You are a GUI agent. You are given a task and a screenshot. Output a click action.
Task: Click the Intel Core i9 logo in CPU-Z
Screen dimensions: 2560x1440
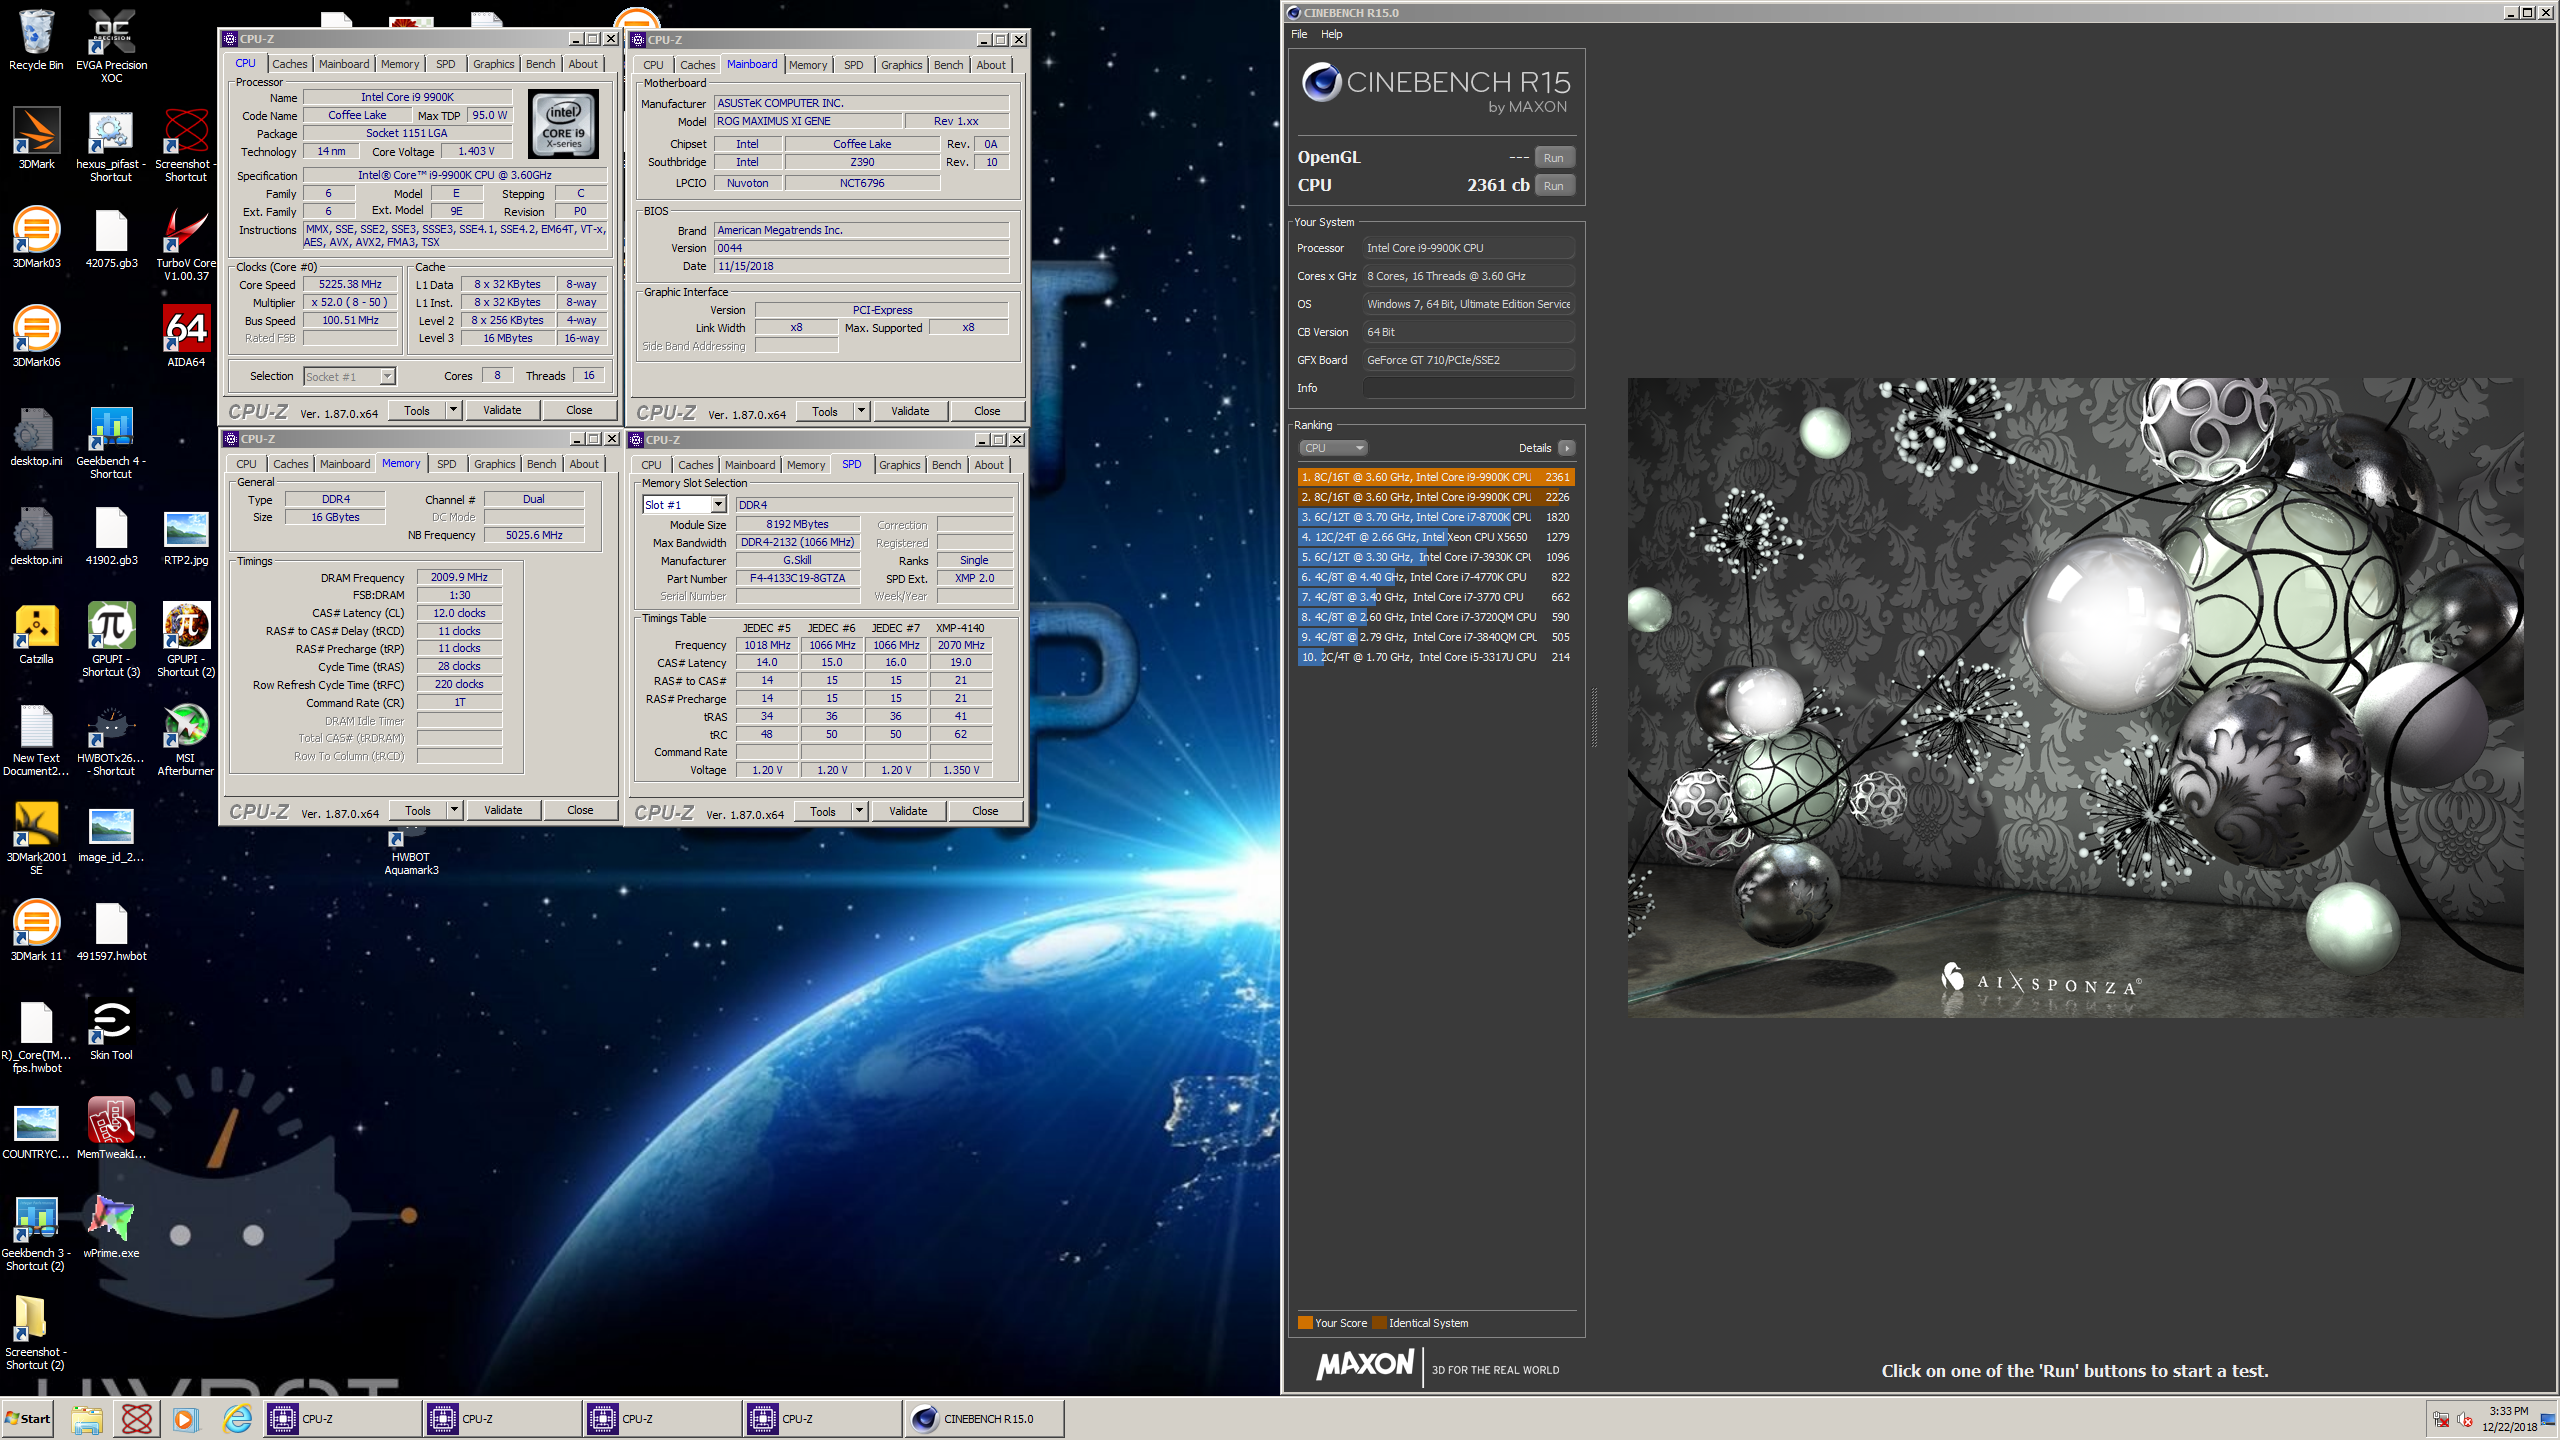(564, 124)
